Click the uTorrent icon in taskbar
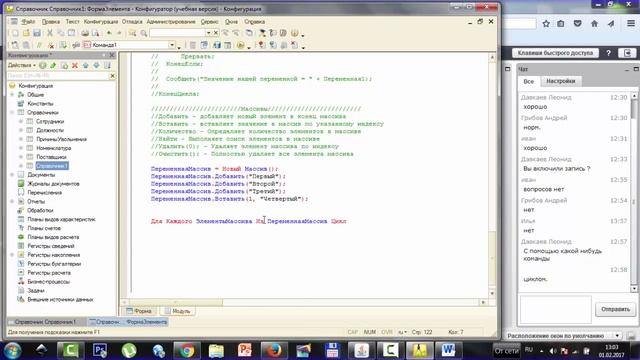 (x=129, y=351)
